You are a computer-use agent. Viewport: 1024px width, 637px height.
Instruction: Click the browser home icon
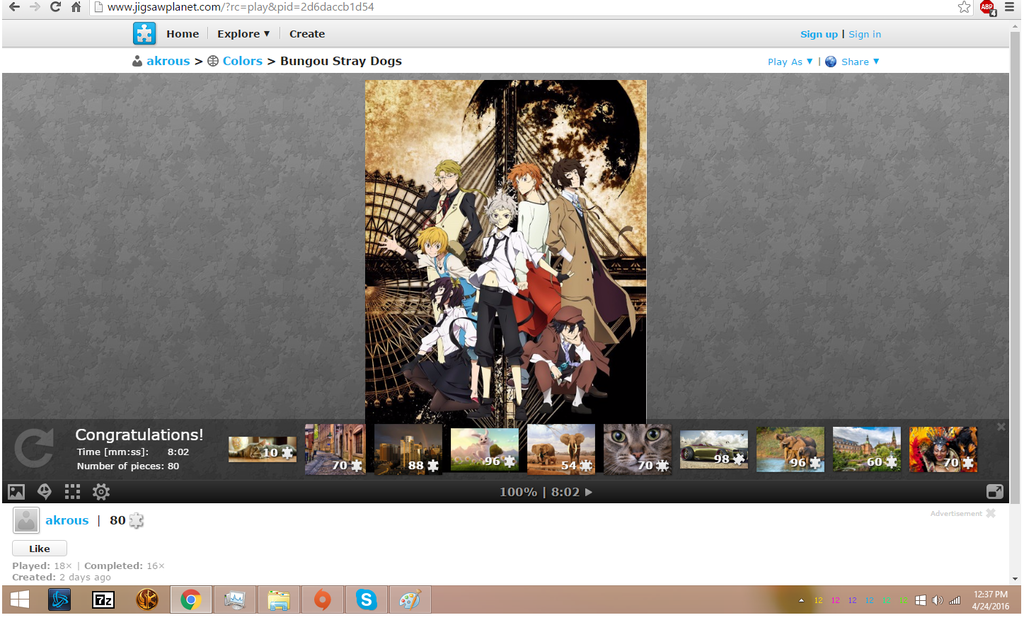click(76, 7)
